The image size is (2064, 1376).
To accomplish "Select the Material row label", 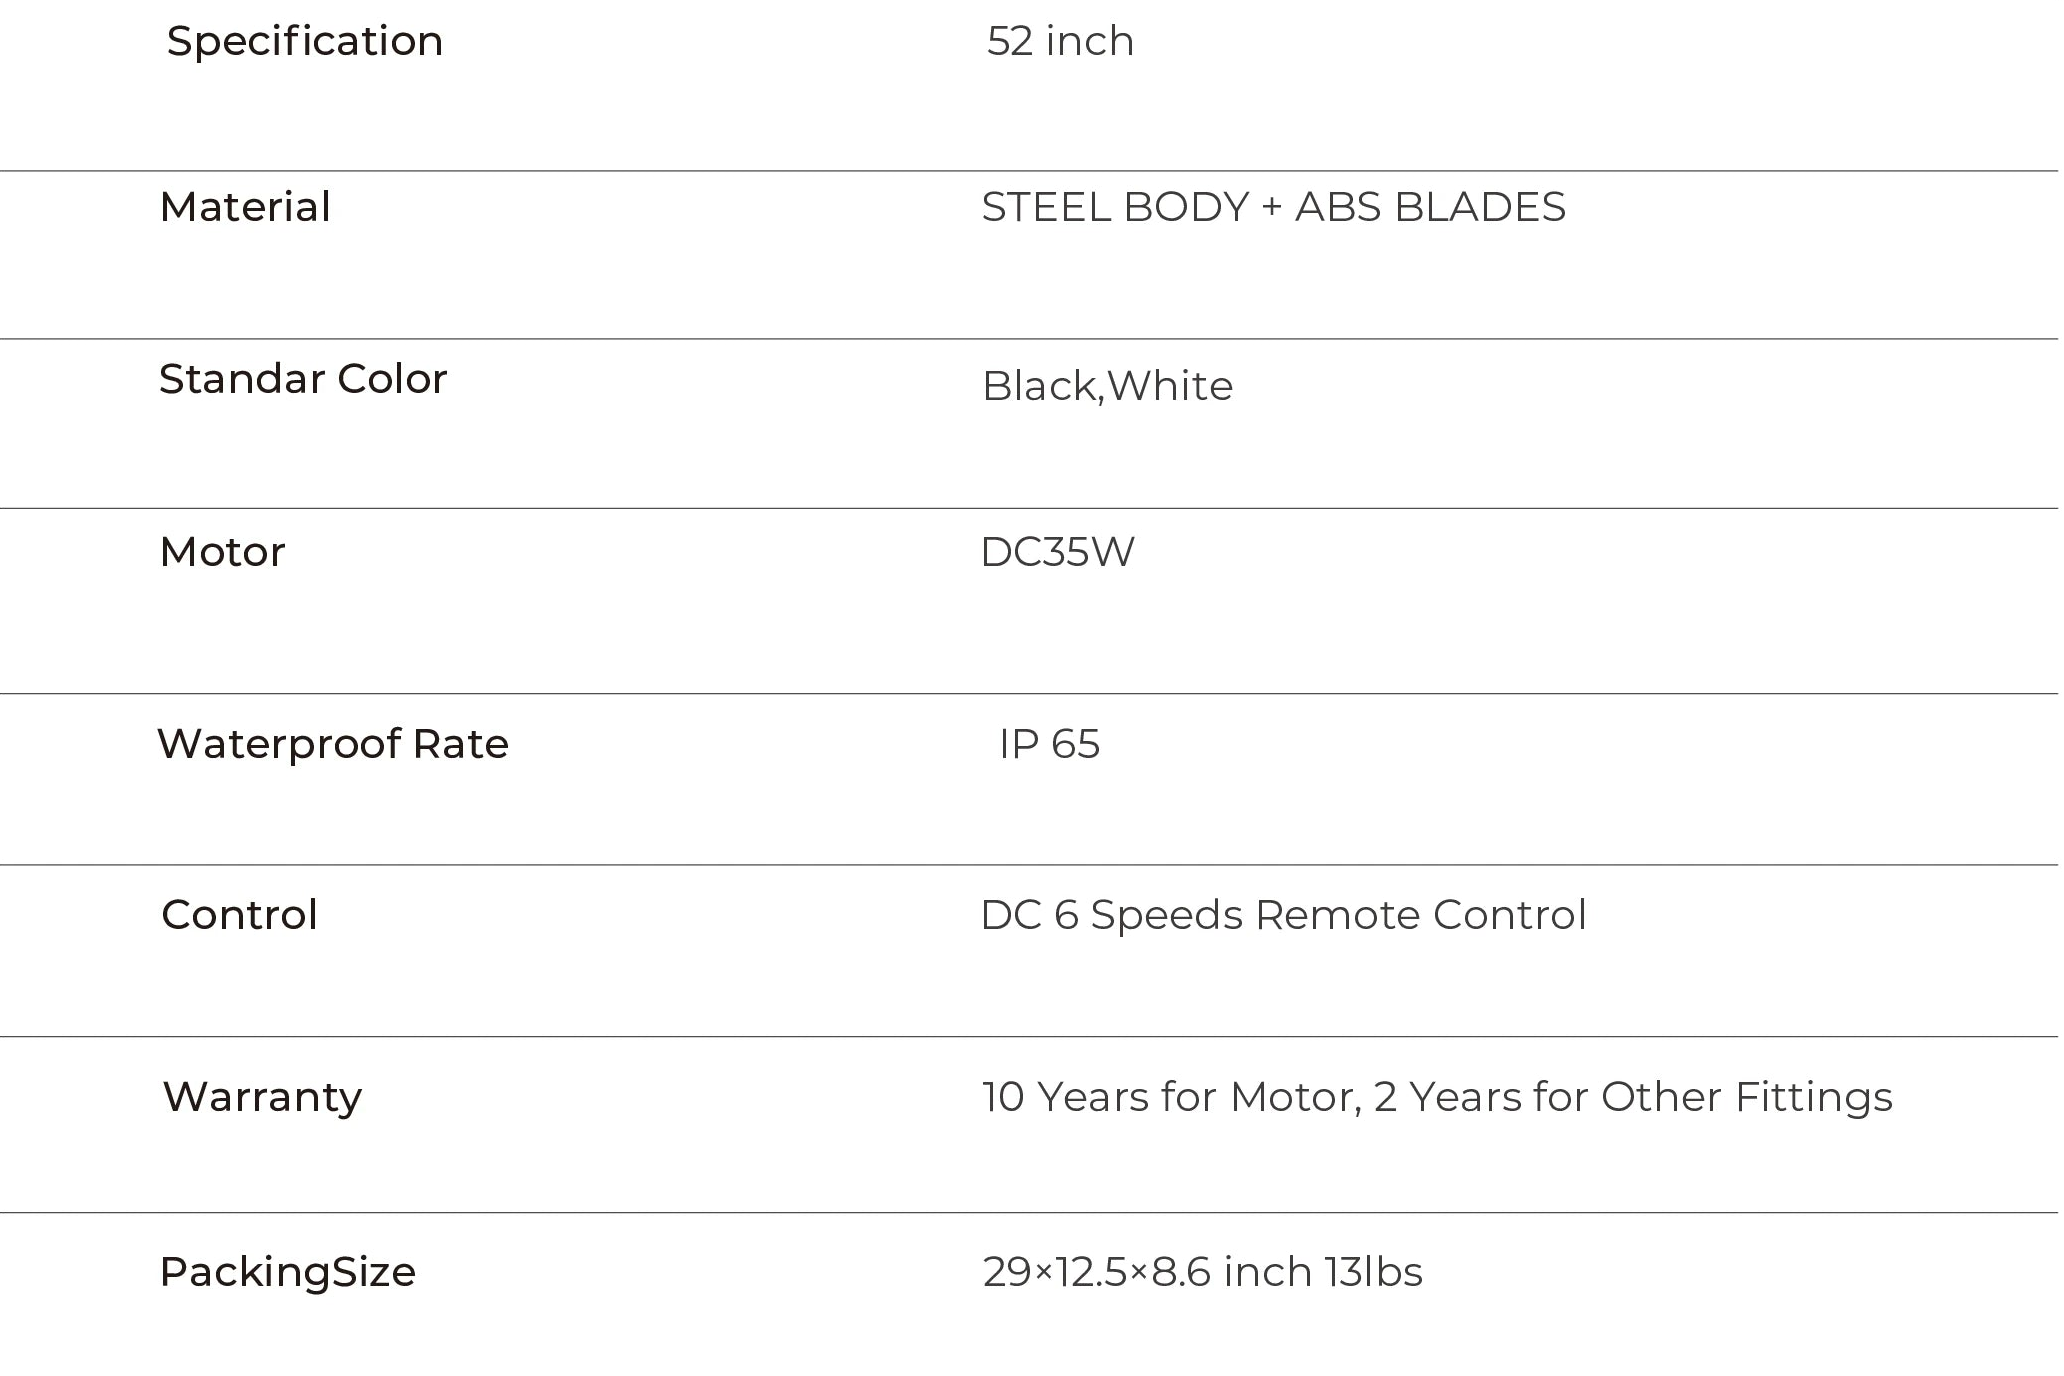I will [245, 208].
